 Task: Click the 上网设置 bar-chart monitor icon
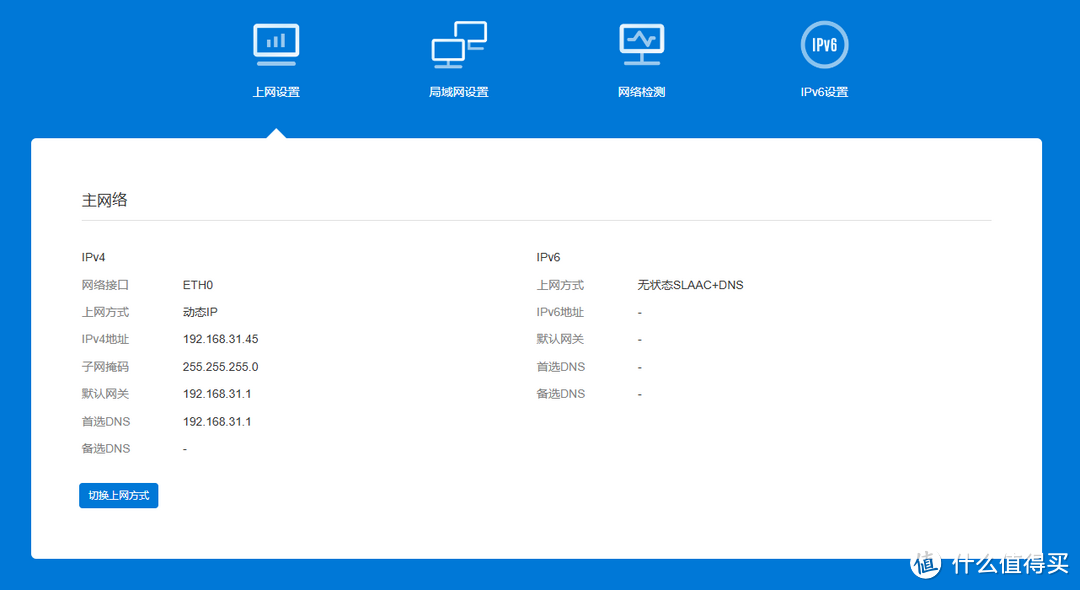point(276,44)
